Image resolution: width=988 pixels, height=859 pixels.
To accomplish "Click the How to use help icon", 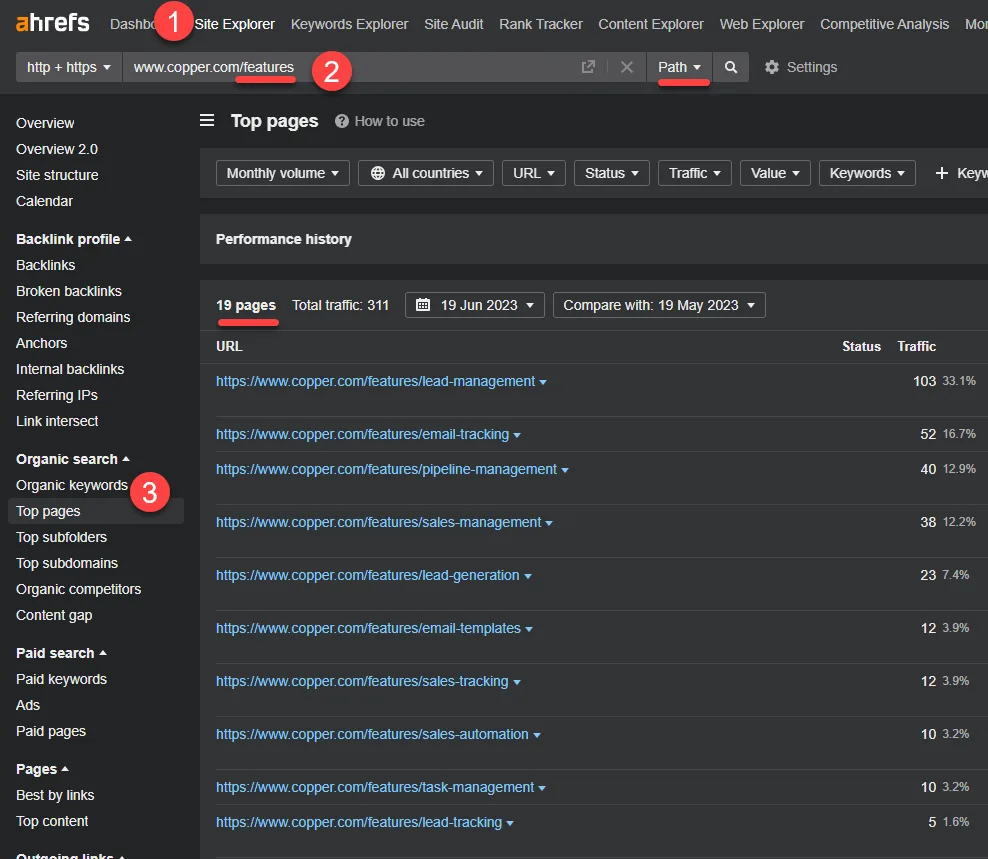I will coord(342,121).
